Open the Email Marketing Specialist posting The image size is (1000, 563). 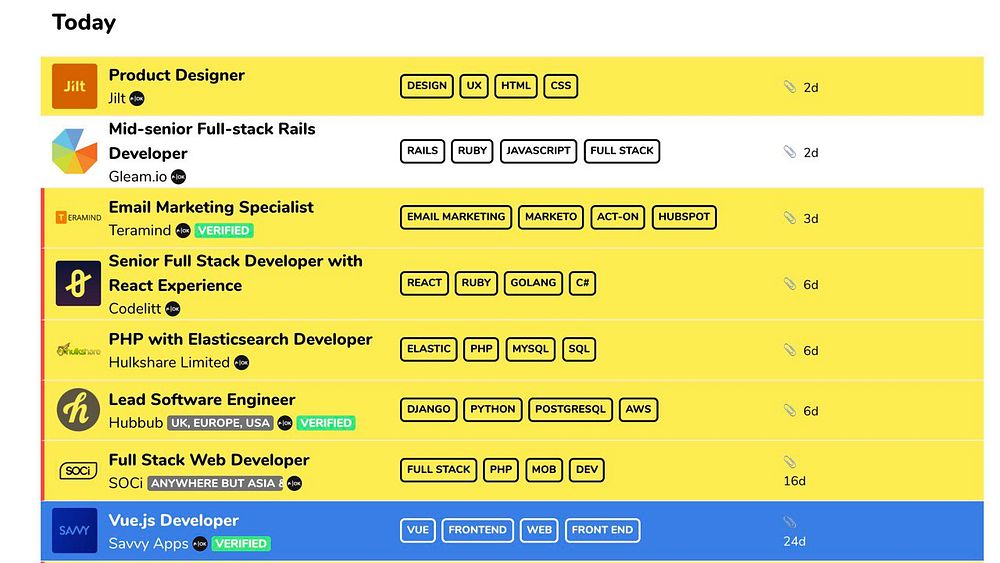coord(211,207)
